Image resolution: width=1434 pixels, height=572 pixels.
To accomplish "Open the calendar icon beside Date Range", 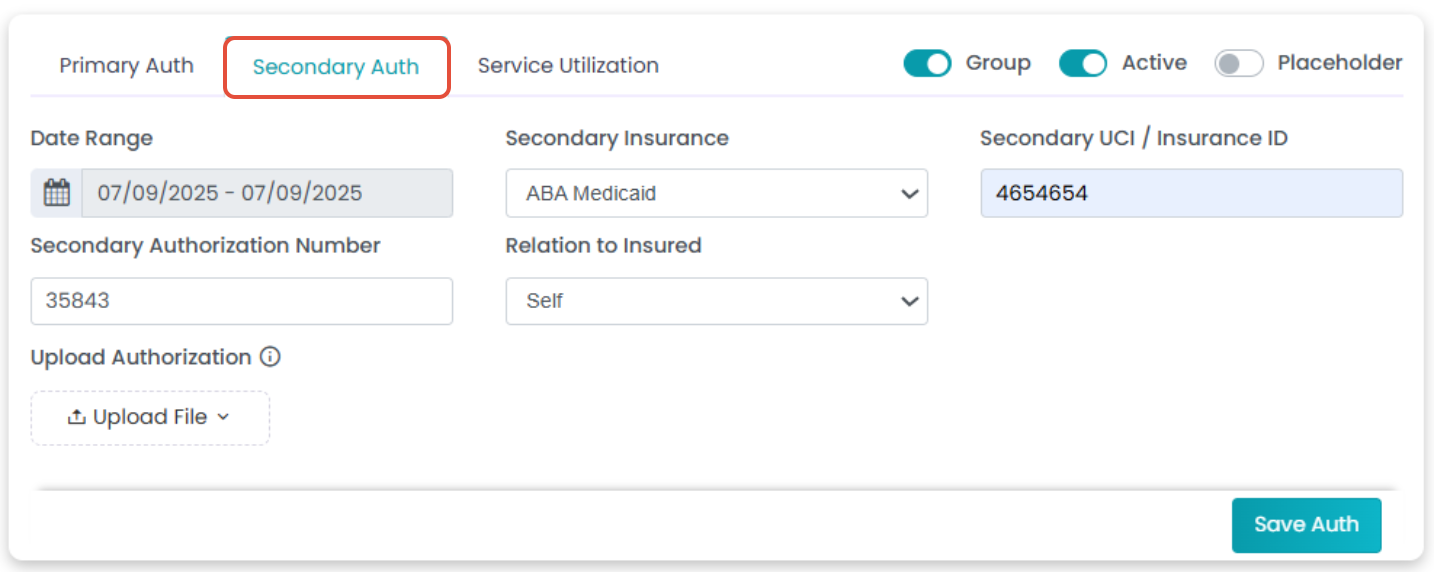I will coord(57,193).
